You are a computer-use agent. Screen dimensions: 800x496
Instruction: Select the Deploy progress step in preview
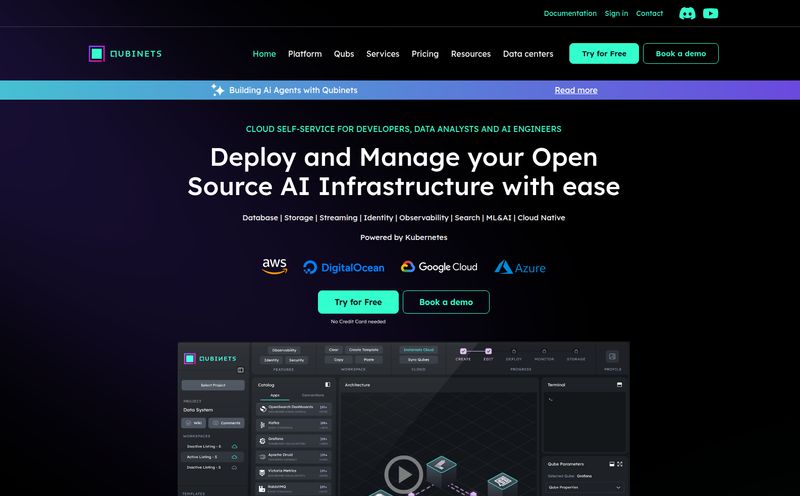pos(514,352)
